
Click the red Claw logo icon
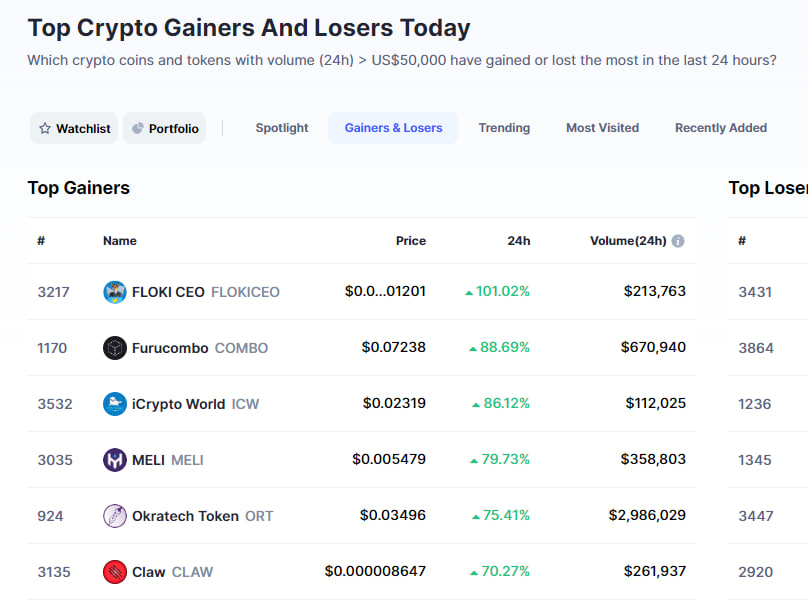[114, 572]
